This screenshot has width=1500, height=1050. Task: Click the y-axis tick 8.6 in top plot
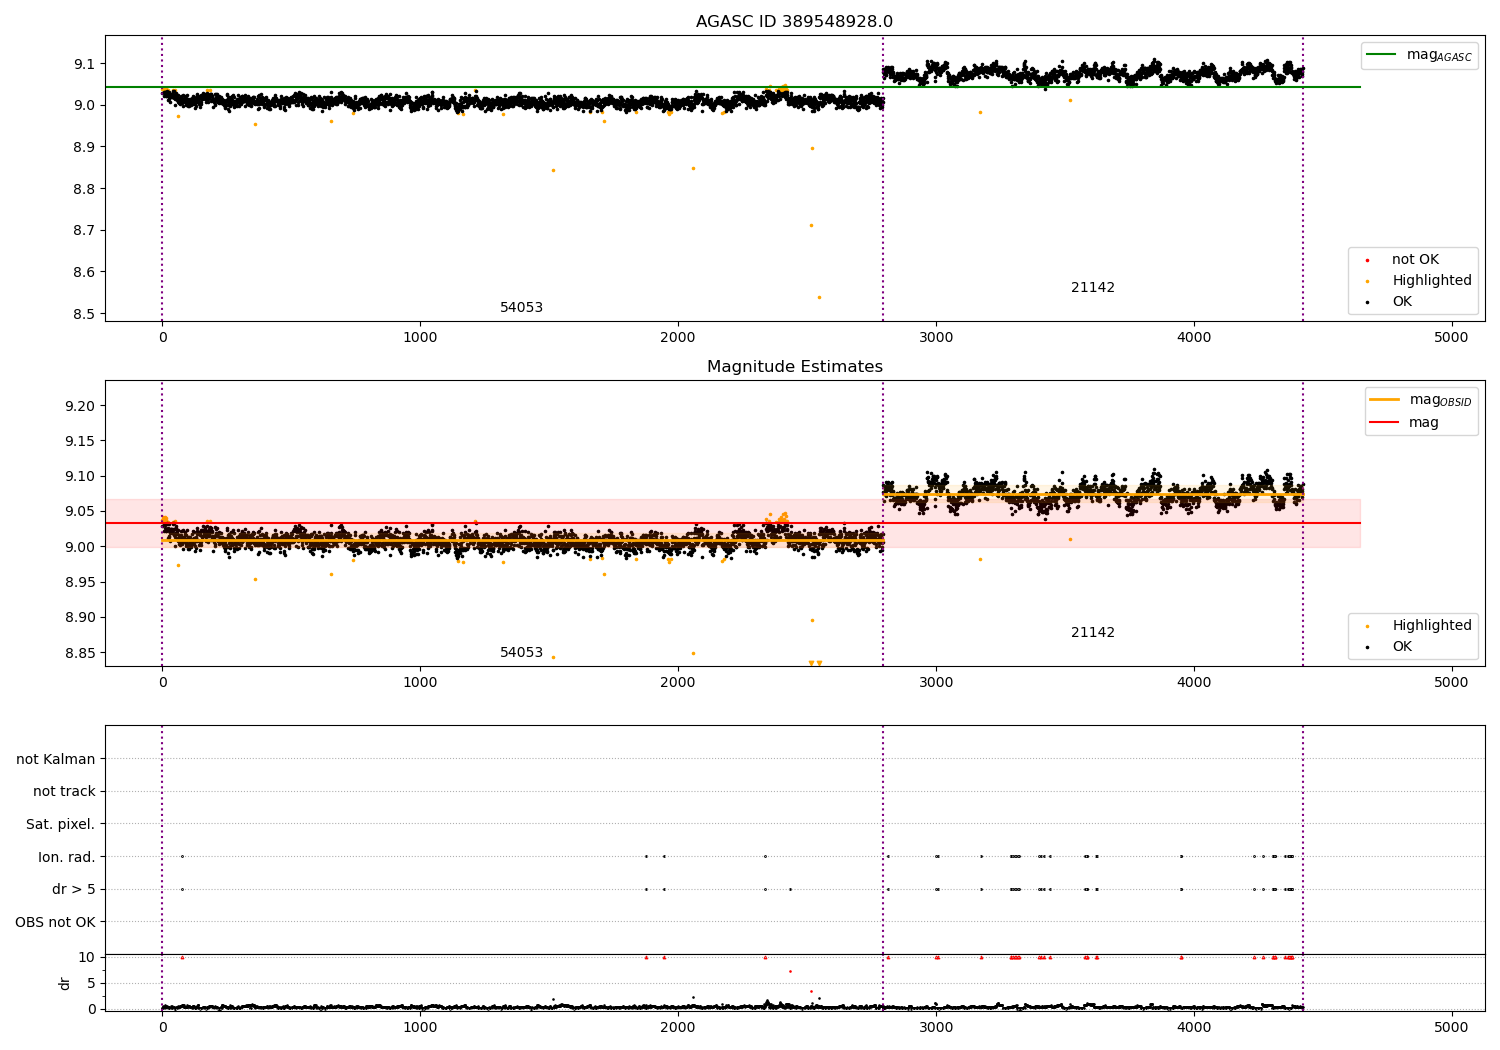click(84, 272)
